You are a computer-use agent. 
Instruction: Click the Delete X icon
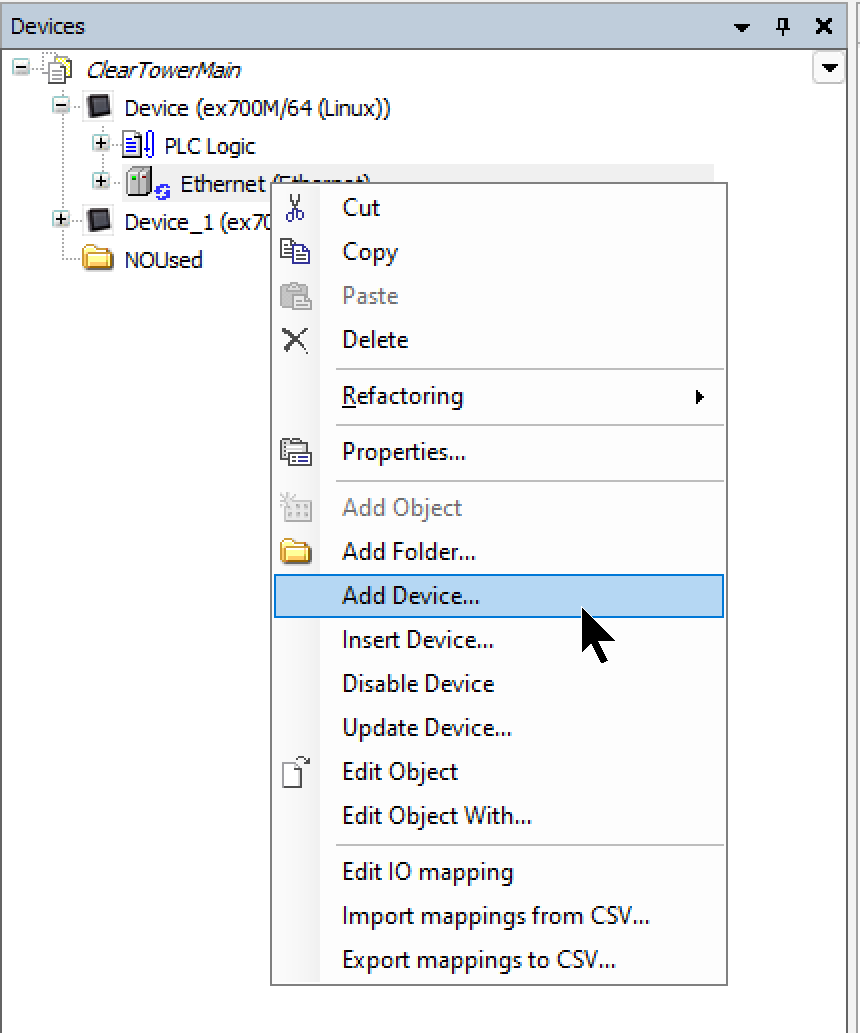295,340
